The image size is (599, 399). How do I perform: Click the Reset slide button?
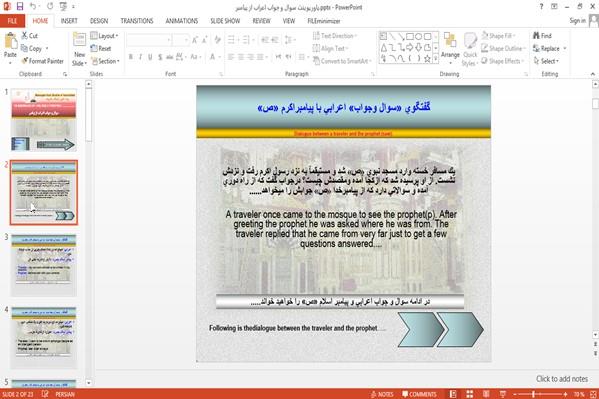[101, 48]
